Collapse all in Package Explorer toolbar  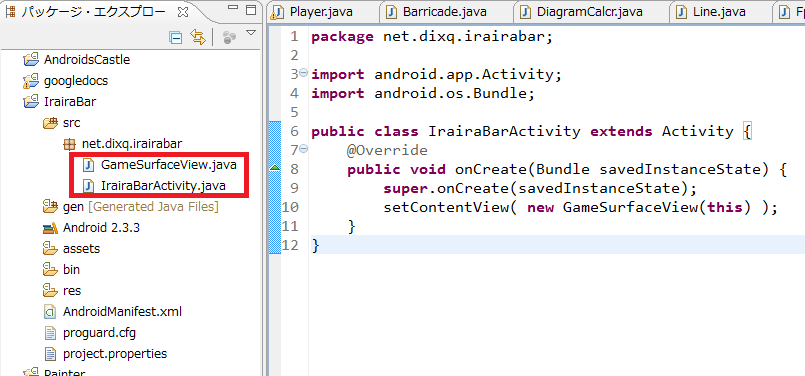coord(176,37)
